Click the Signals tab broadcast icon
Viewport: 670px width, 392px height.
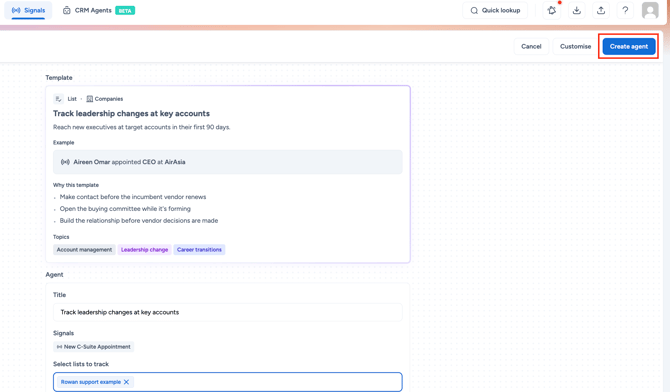(16, 10)
